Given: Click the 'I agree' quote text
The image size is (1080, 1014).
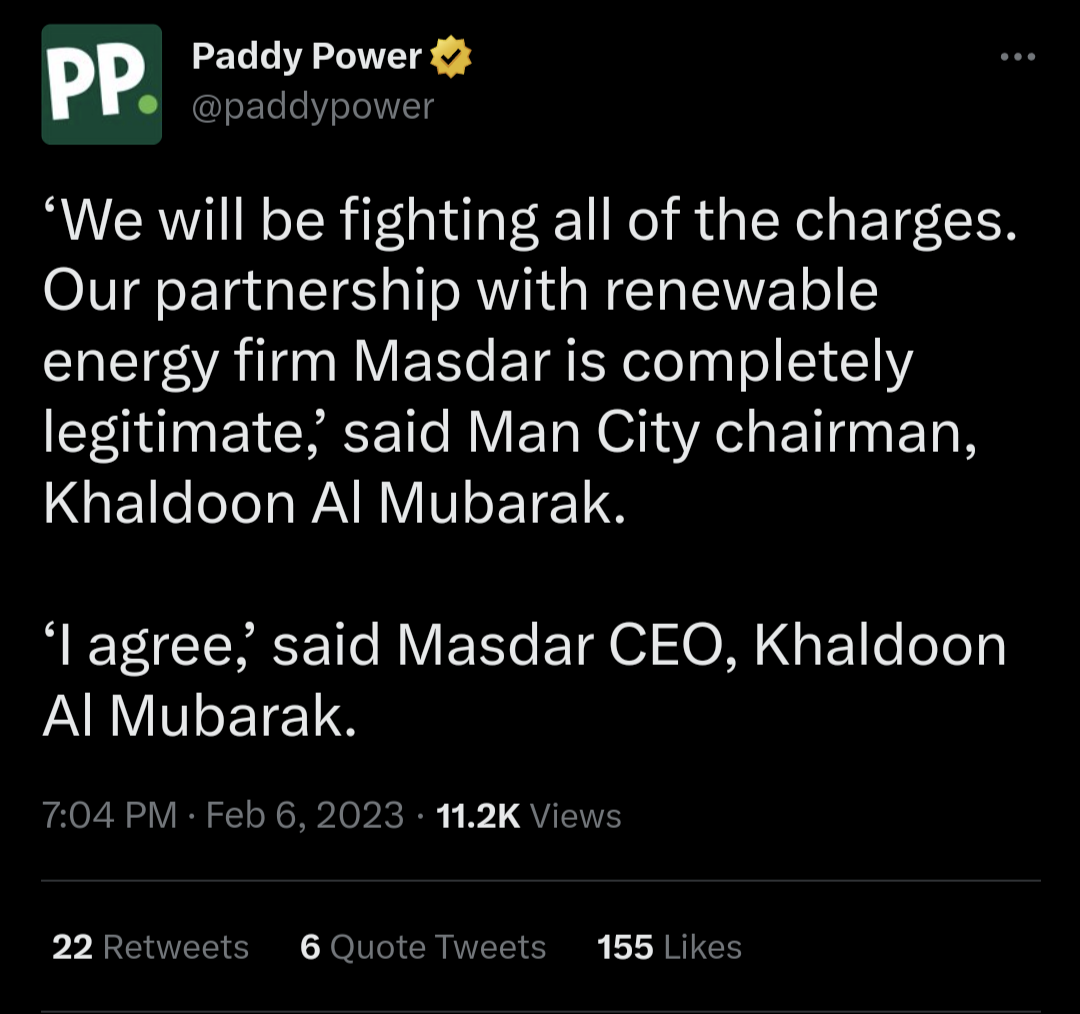Looking at the screenshot, I should pyautogui.click(x=160, y=646).
